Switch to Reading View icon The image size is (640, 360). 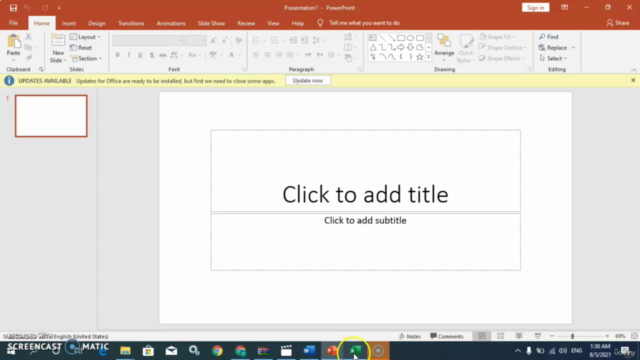click(x=519, y=336)
